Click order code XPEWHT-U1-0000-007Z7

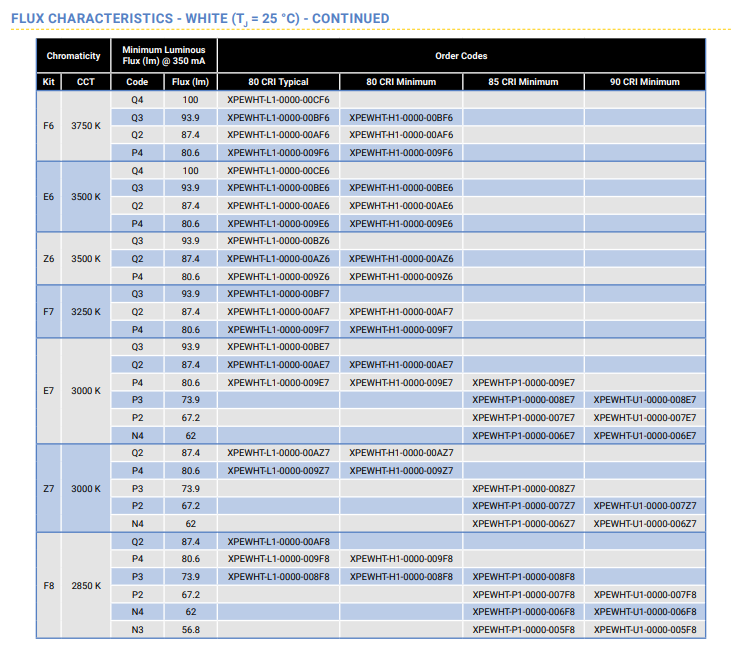(x=645, y=506)
